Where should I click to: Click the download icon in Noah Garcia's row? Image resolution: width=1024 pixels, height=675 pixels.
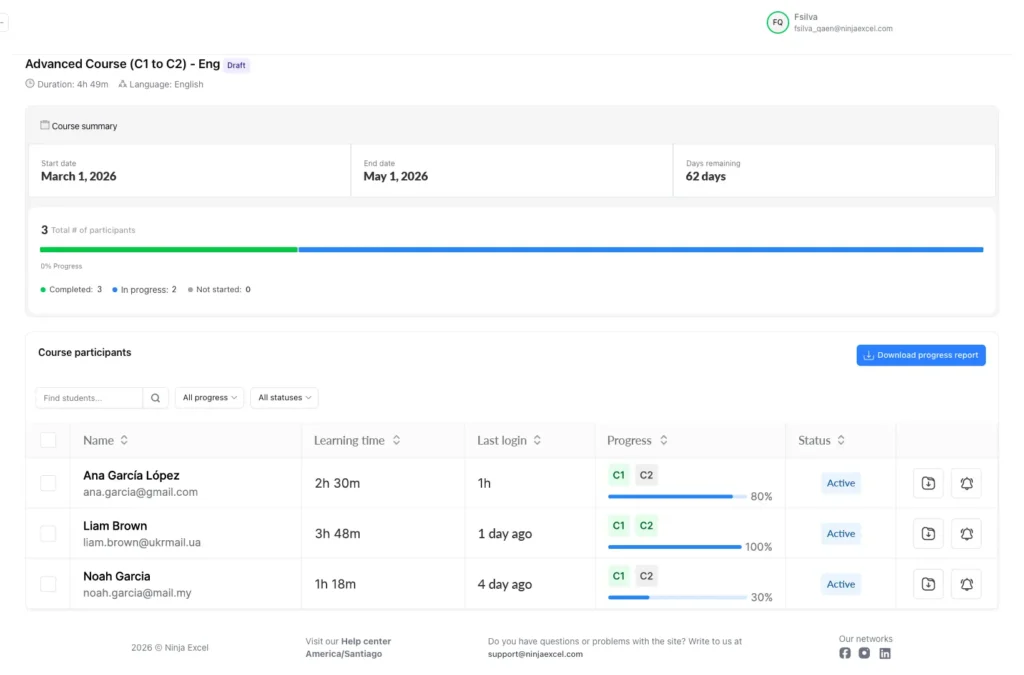pos(927,583)
